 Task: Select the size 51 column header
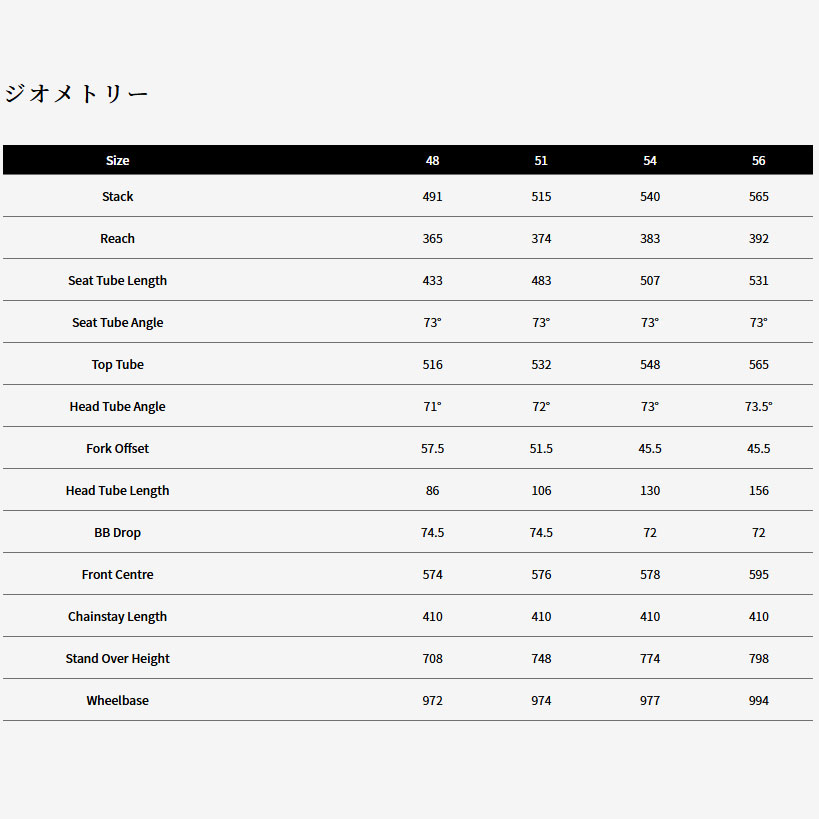[541, 160]
